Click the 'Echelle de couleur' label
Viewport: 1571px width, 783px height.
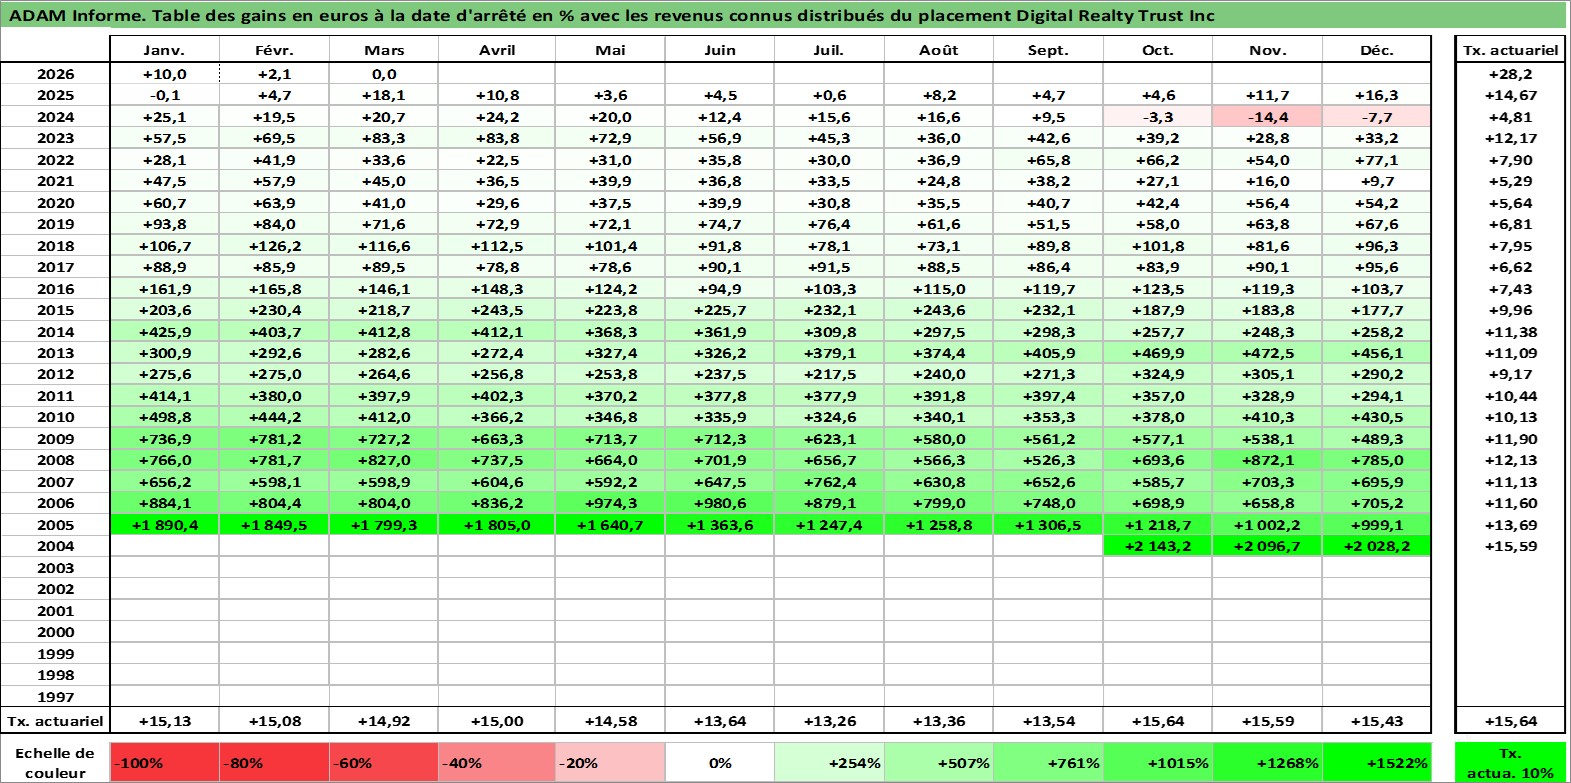55,762
